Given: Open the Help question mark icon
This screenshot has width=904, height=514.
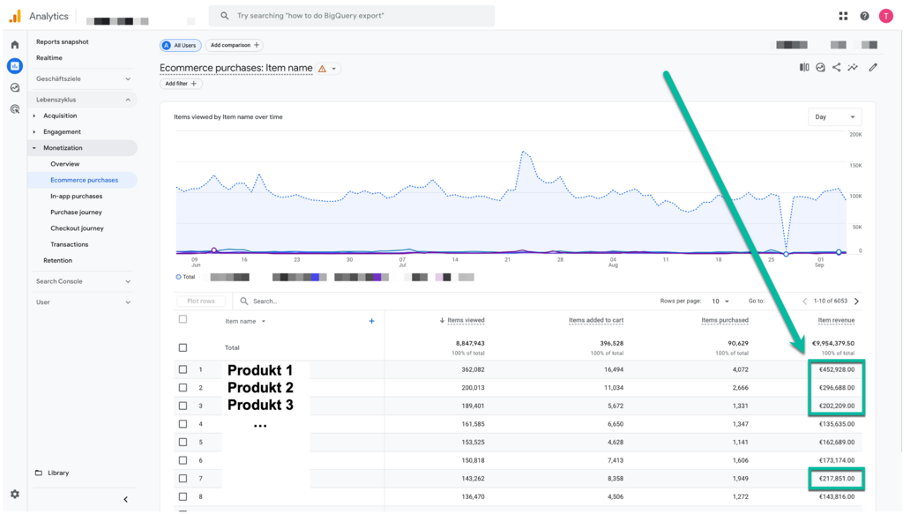Looking at the screenshot, I should pos(864,16).
